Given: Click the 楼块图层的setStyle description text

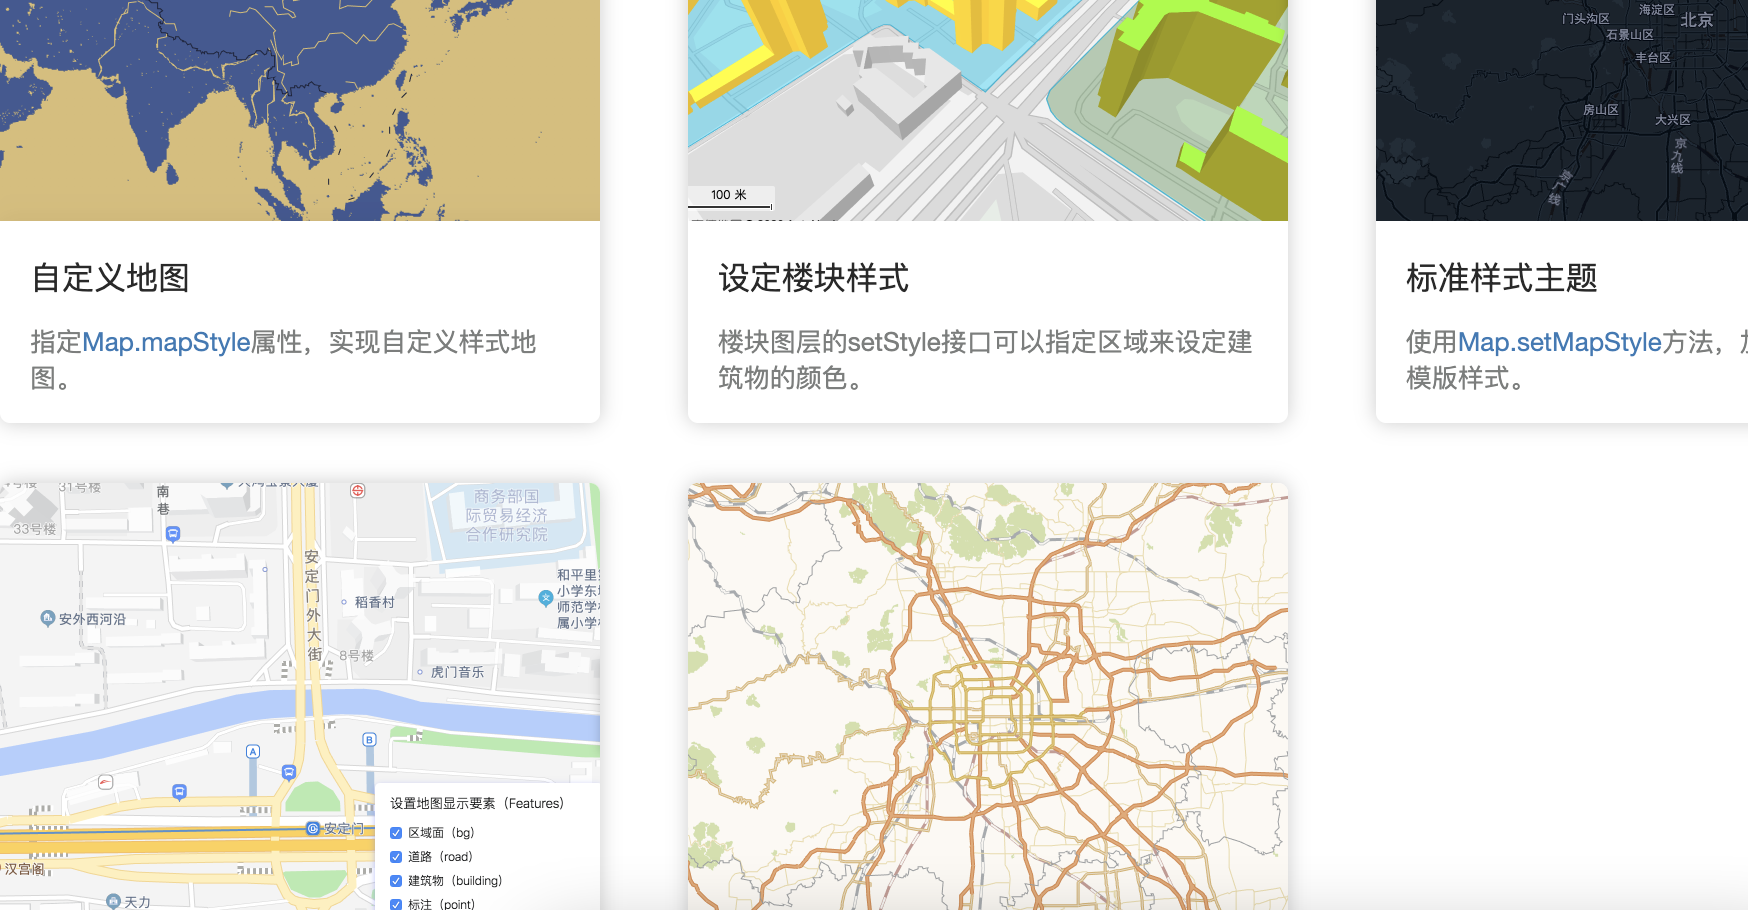Looking at the screenshot, I should pos(985,360).
